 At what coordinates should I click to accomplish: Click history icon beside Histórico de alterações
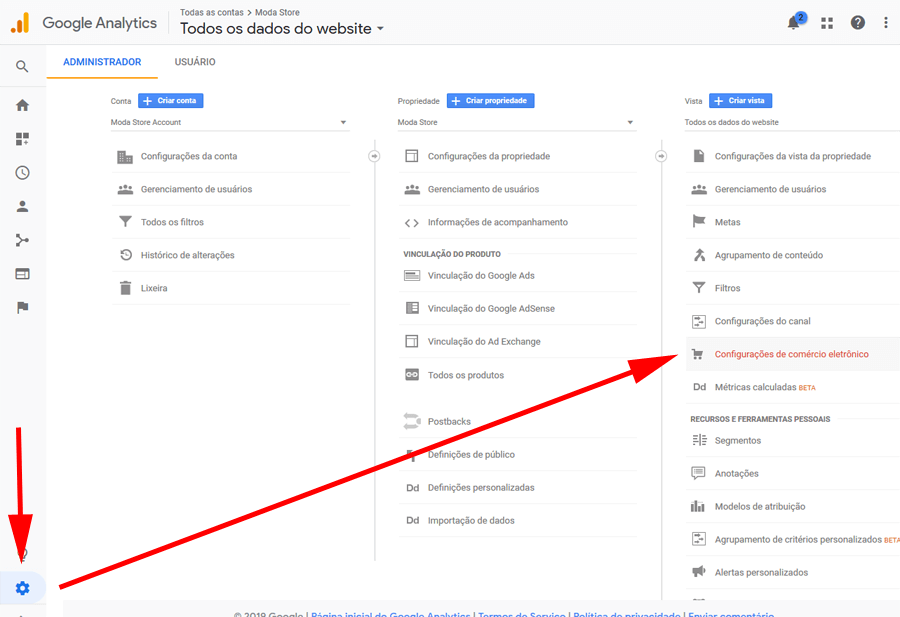[x=126, y=255]
